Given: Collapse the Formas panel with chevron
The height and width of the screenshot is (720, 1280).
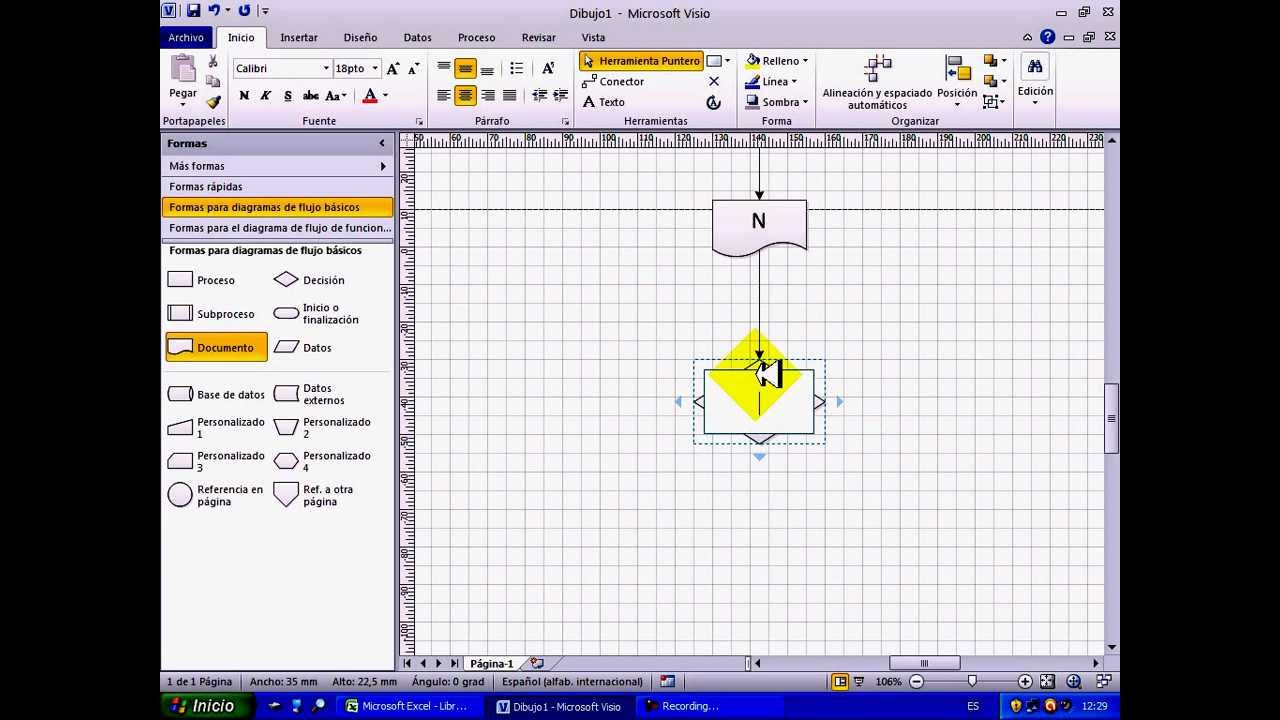Looking at the screenshot, I should (x=382, y=144).
